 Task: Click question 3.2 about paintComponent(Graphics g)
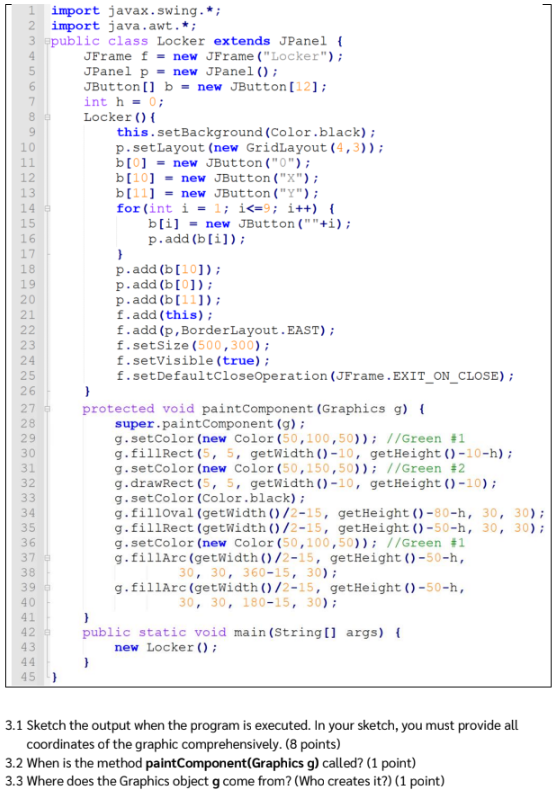coord(211,764)
